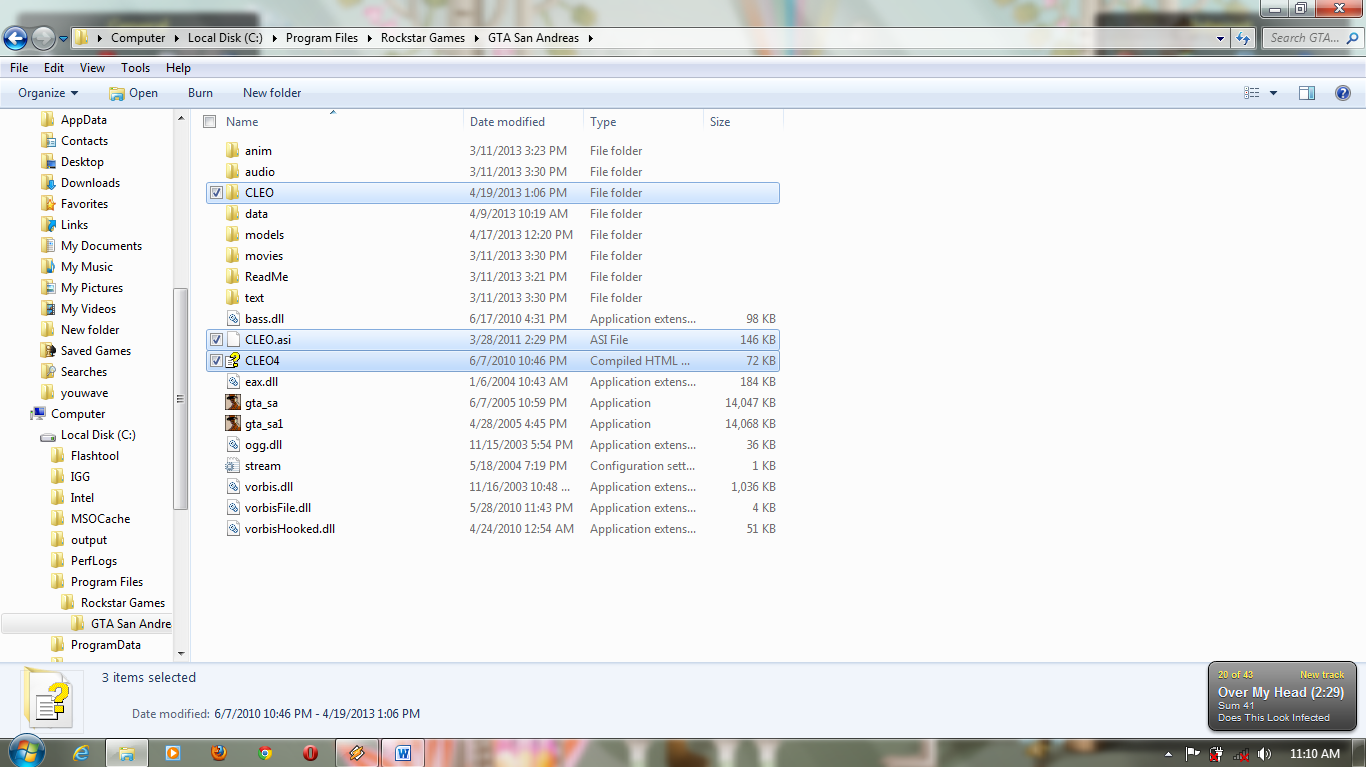Select the models folder row

(x=492, y=235)
